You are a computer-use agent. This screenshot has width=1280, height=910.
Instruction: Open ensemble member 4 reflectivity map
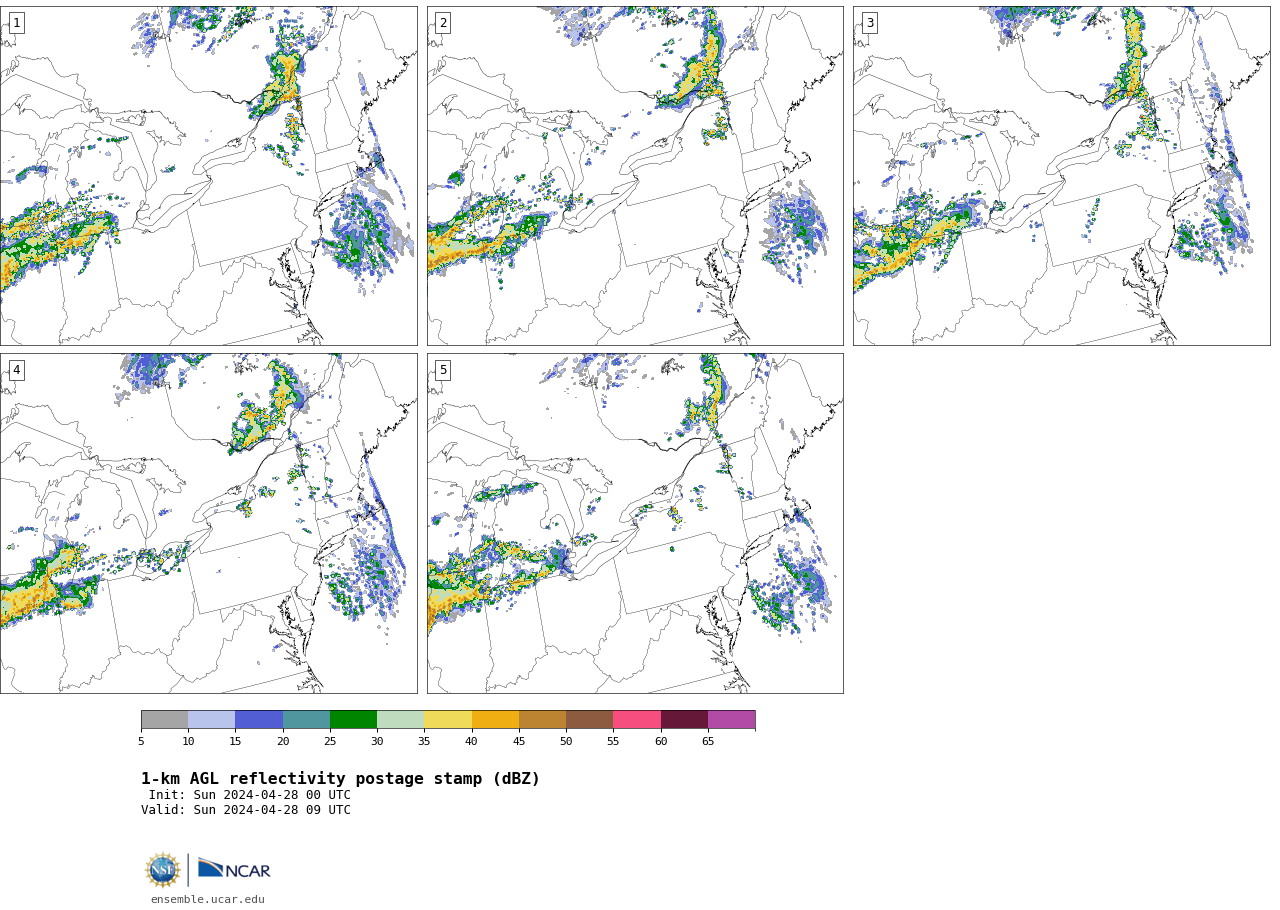coord(208,523)
